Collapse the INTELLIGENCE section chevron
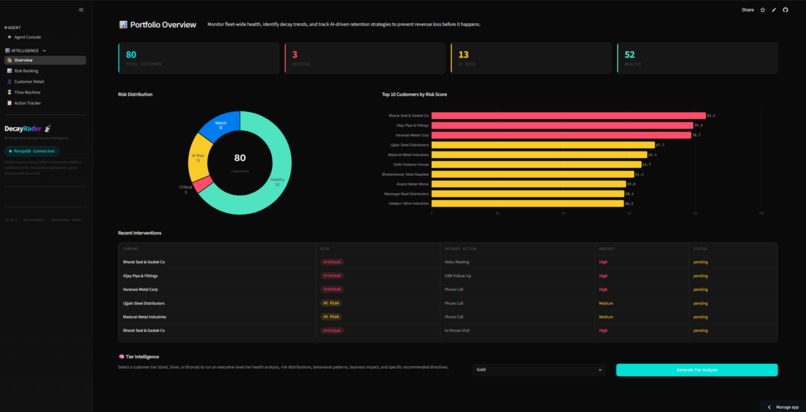 [x=44, y=51]
